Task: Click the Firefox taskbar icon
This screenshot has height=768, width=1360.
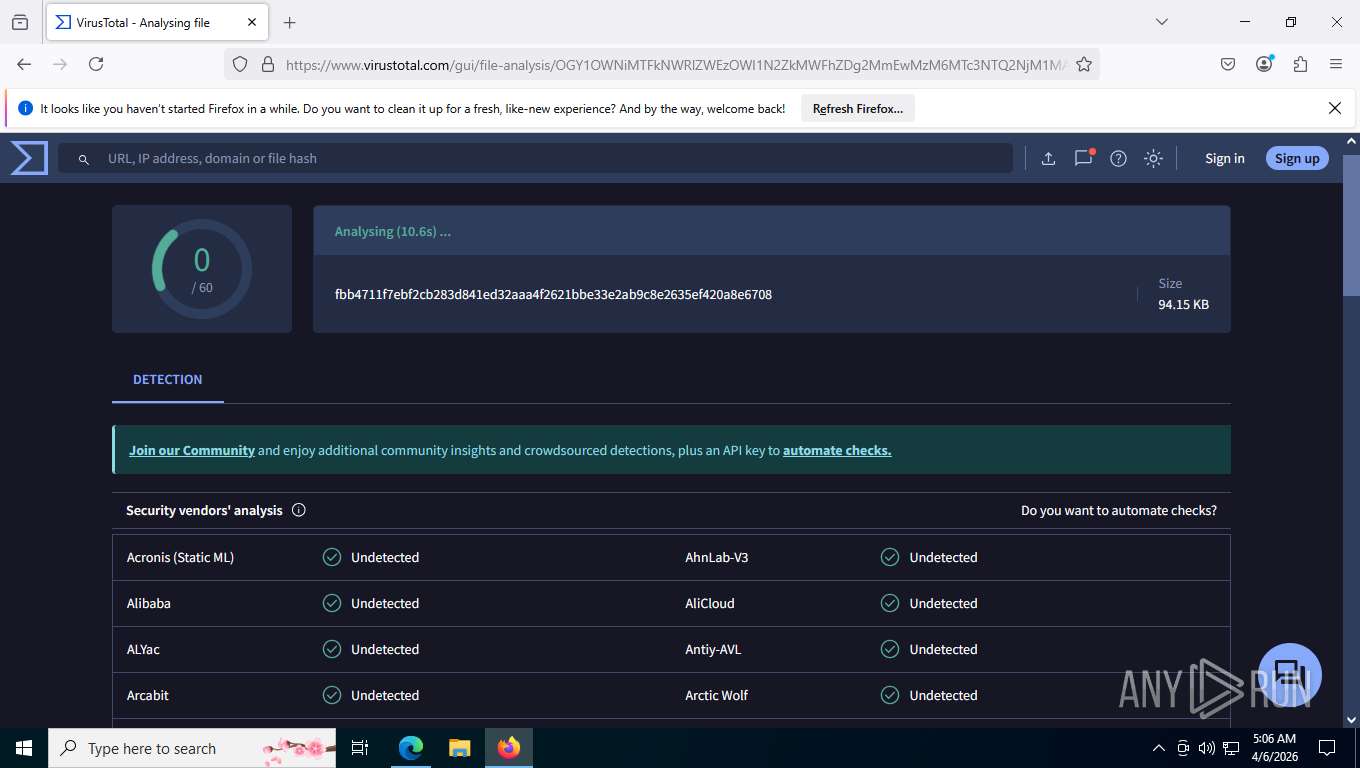Action: pos(509,748)
